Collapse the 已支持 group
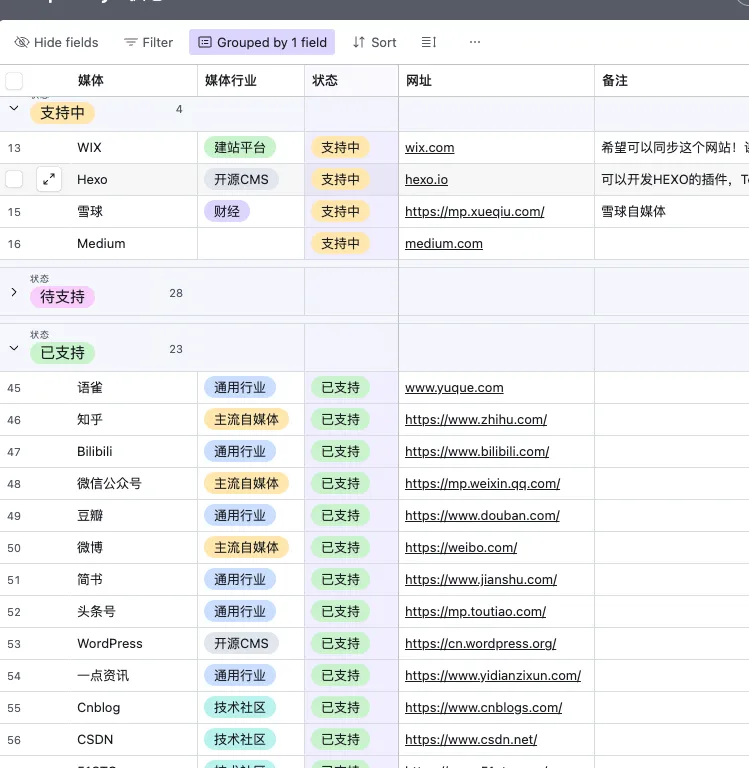Image resolution: width=749 pixels, height=768 pixels. [x=14, y=348]
